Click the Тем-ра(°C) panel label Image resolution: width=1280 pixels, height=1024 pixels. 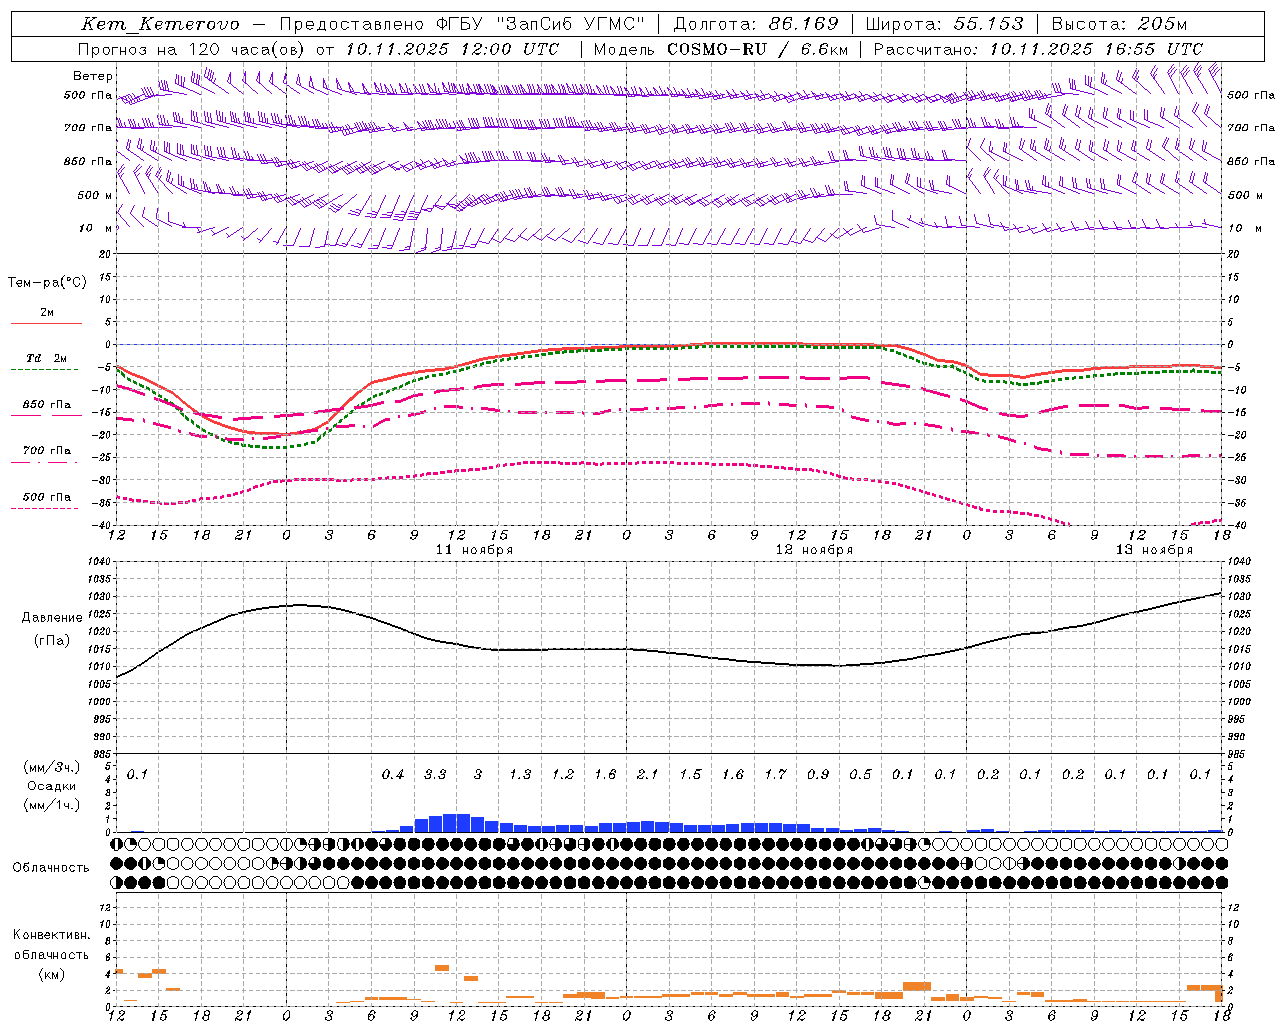(47, 283)
